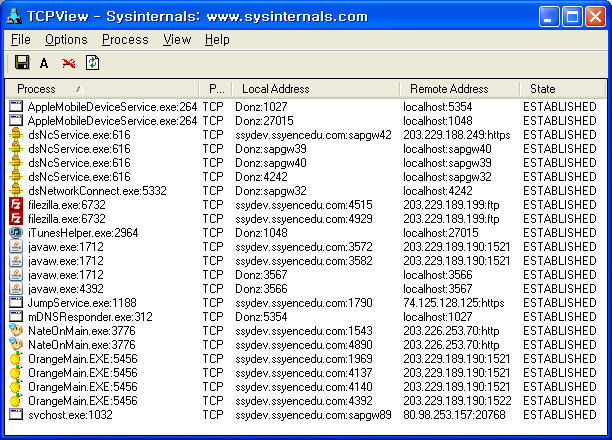Image resolution: width=612 pixels, height=440 pixels.
Task: Click NateOnMain icon on port 1543 row
Action: click(x=16, y=330)
